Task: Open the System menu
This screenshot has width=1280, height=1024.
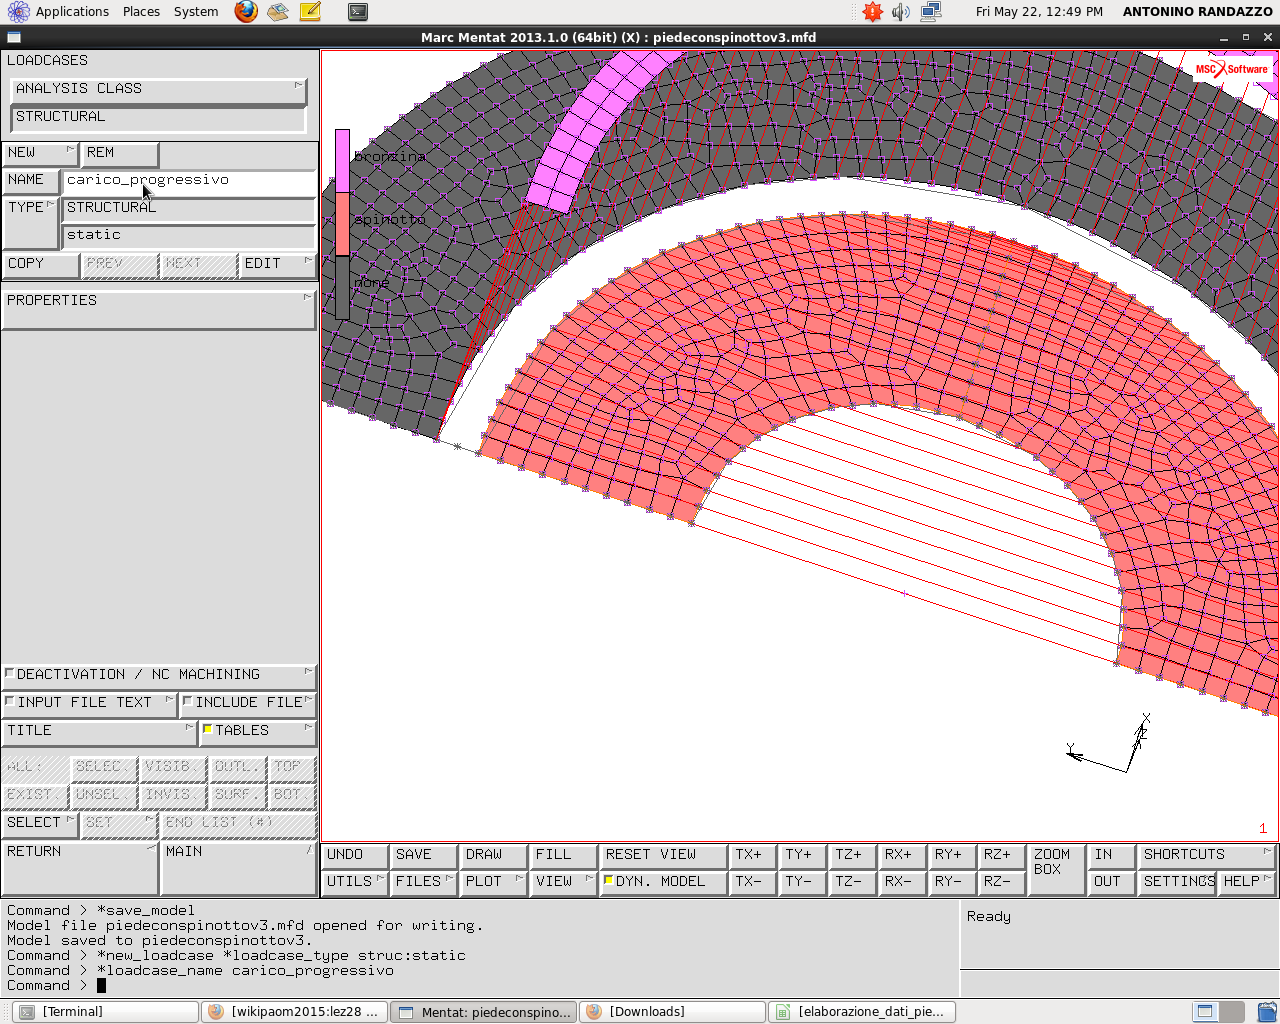Action: (196, 12)
